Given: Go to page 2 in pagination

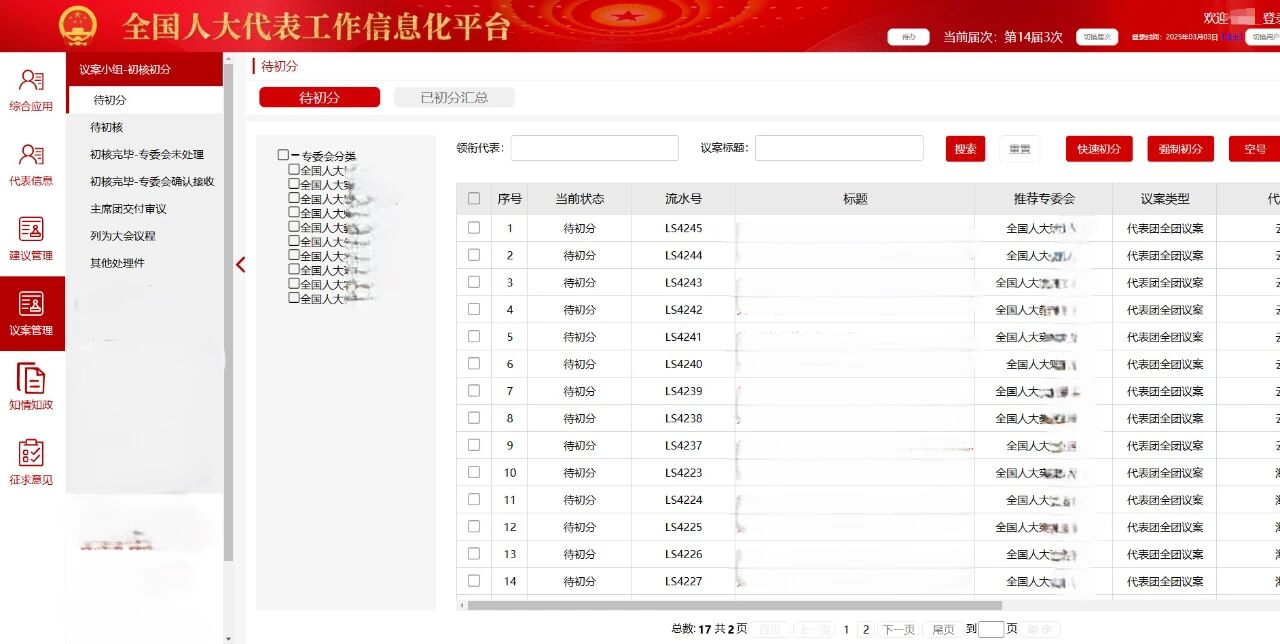Looking at the screenshot, I should click(866, 630).
